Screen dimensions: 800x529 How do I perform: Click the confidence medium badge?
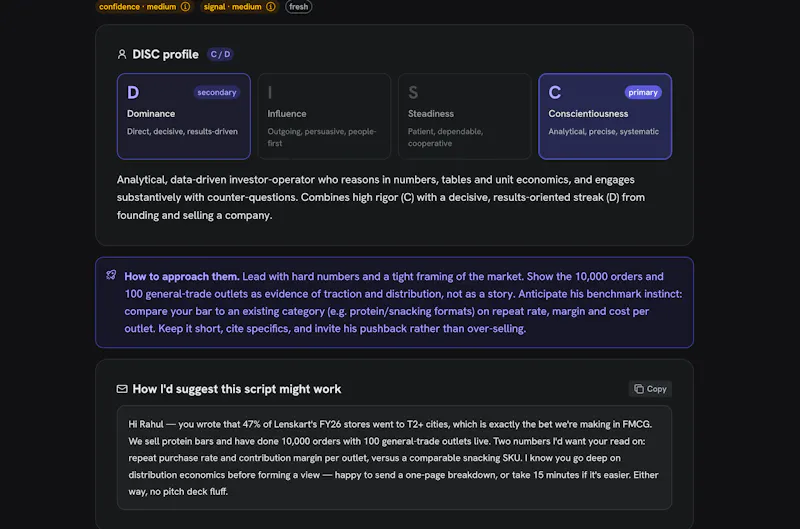[x=144, y=7]
